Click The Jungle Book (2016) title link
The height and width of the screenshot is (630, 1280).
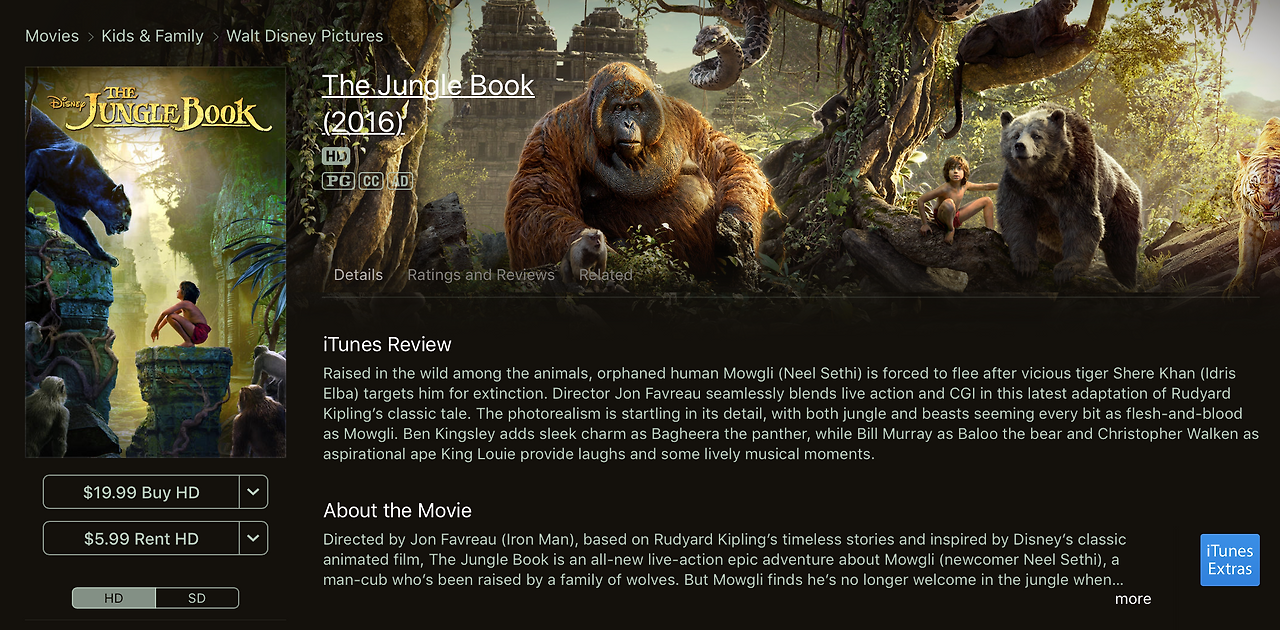(428, 103)
